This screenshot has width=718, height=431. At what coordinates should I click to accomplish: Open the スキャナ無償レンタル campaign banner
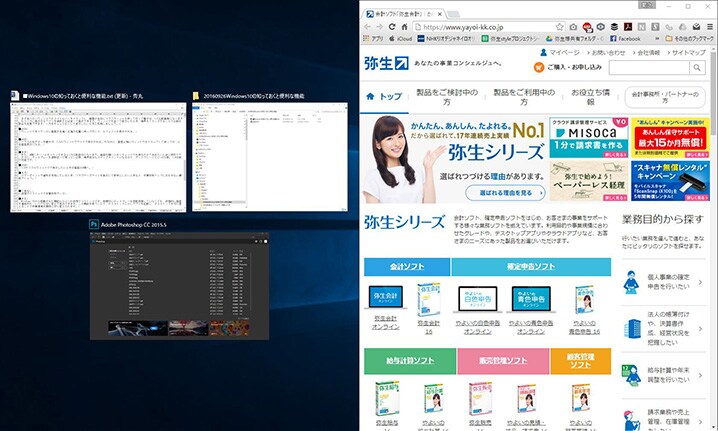coord(670,180)
